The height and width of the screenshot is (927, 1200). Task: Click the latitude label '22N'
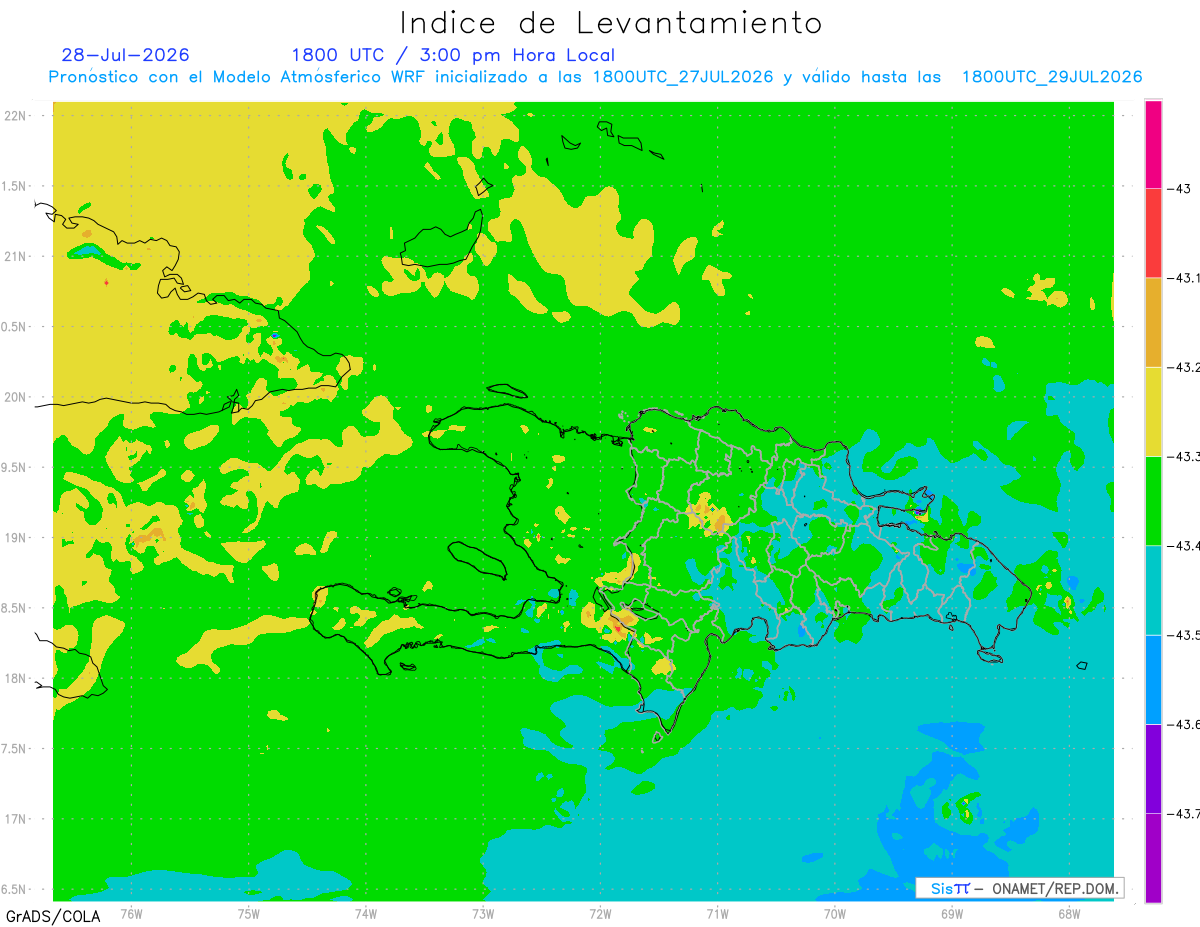pos(15,116)
